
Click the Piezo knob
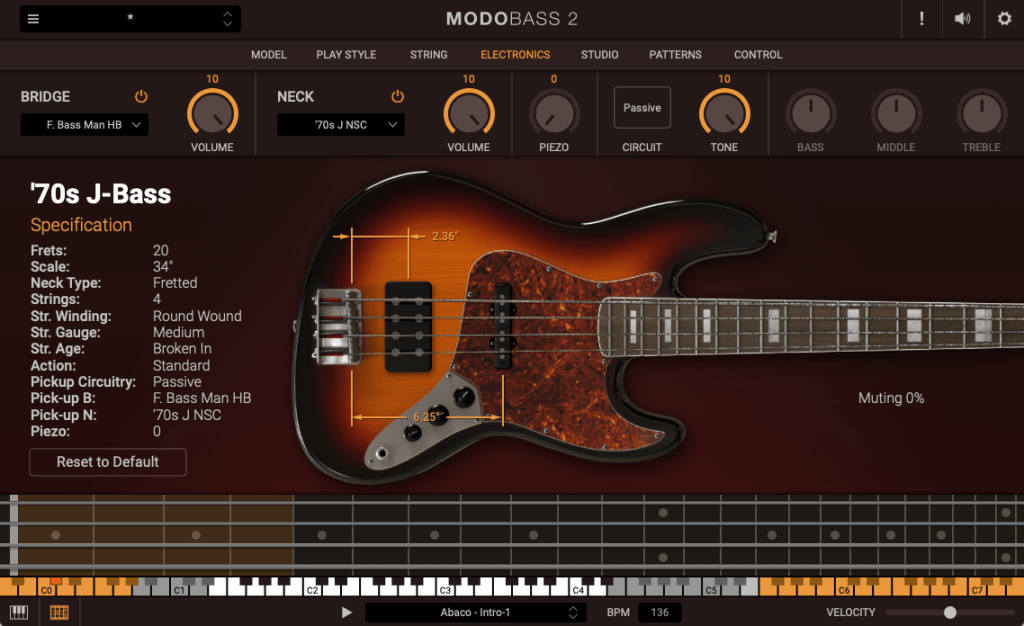coord(553,114)
